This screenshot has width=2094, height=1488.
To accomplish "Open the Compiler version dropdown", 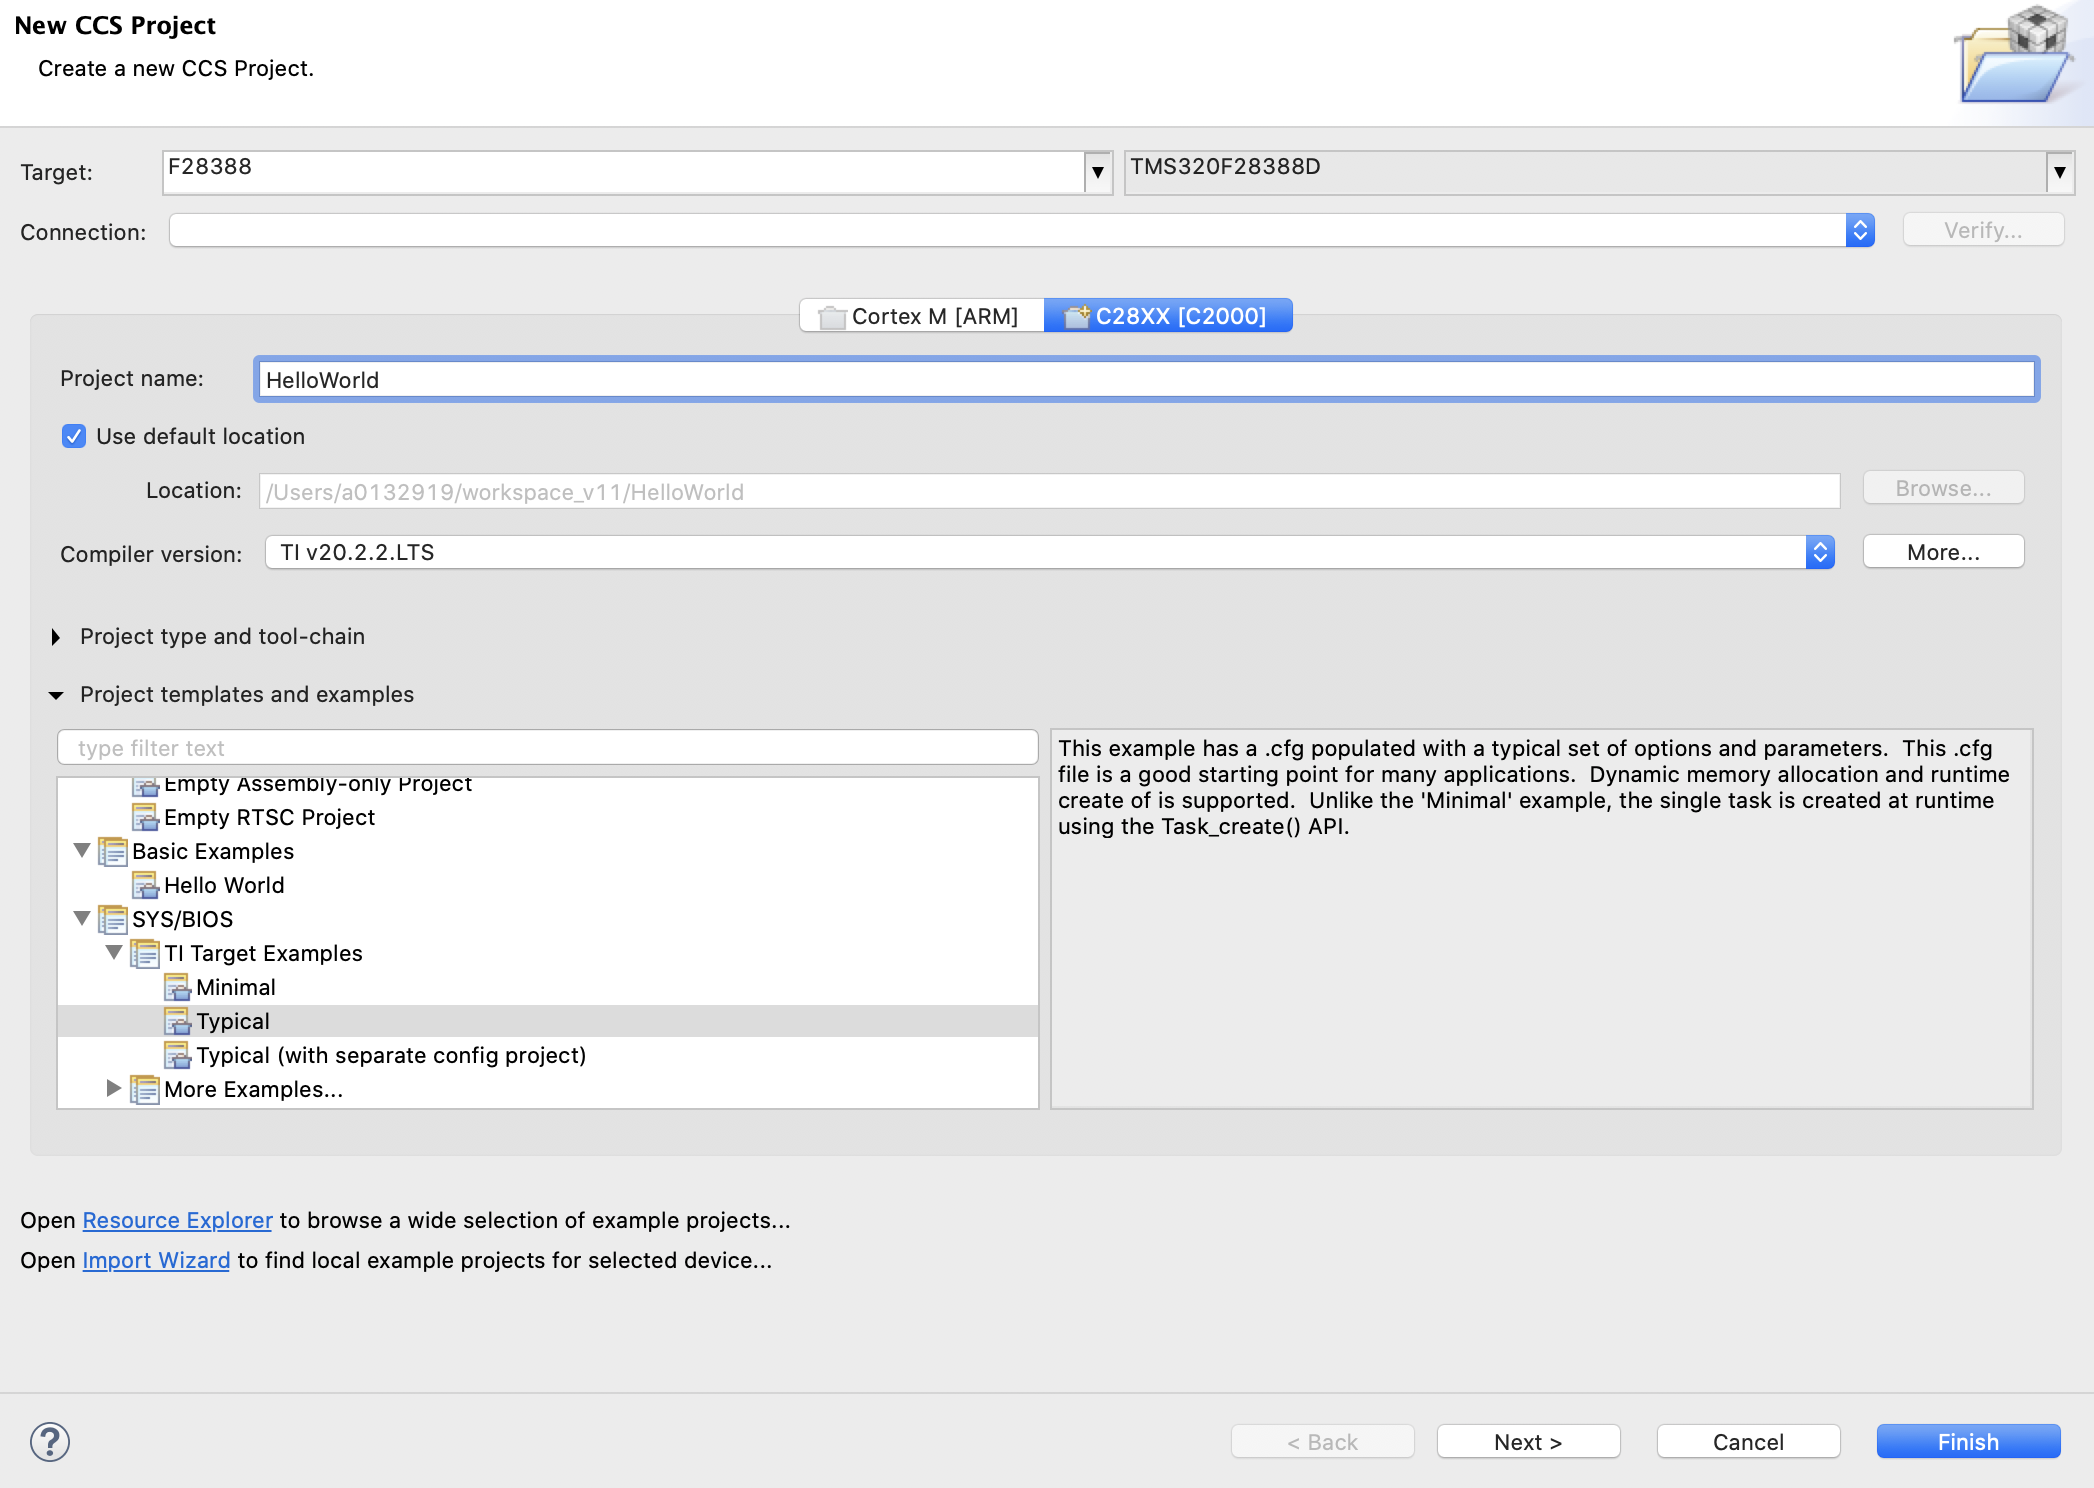I will (x=1820, y=552).
